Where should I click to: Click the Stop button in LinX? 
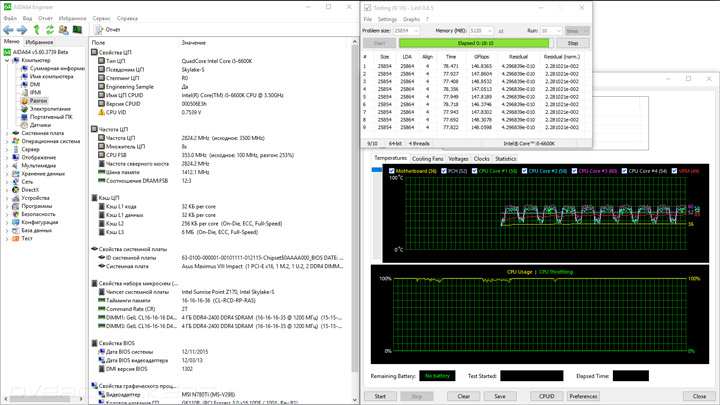coord(573,43)
